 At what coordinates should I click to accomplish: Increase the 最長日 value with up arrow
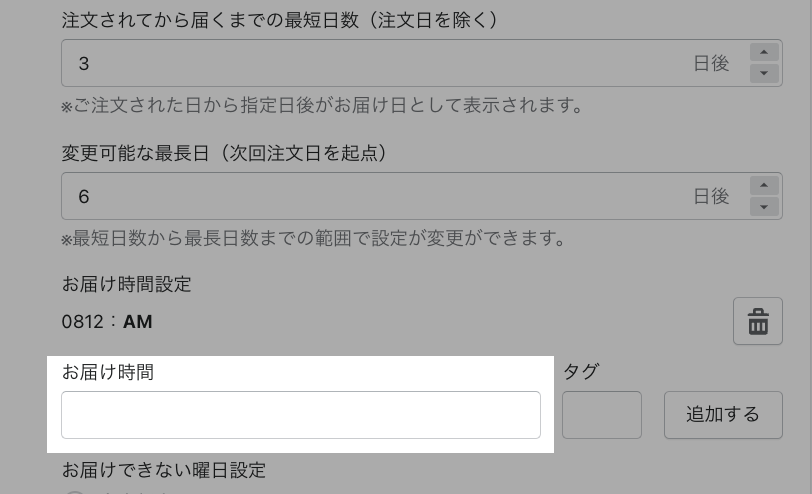coord(764,186)
